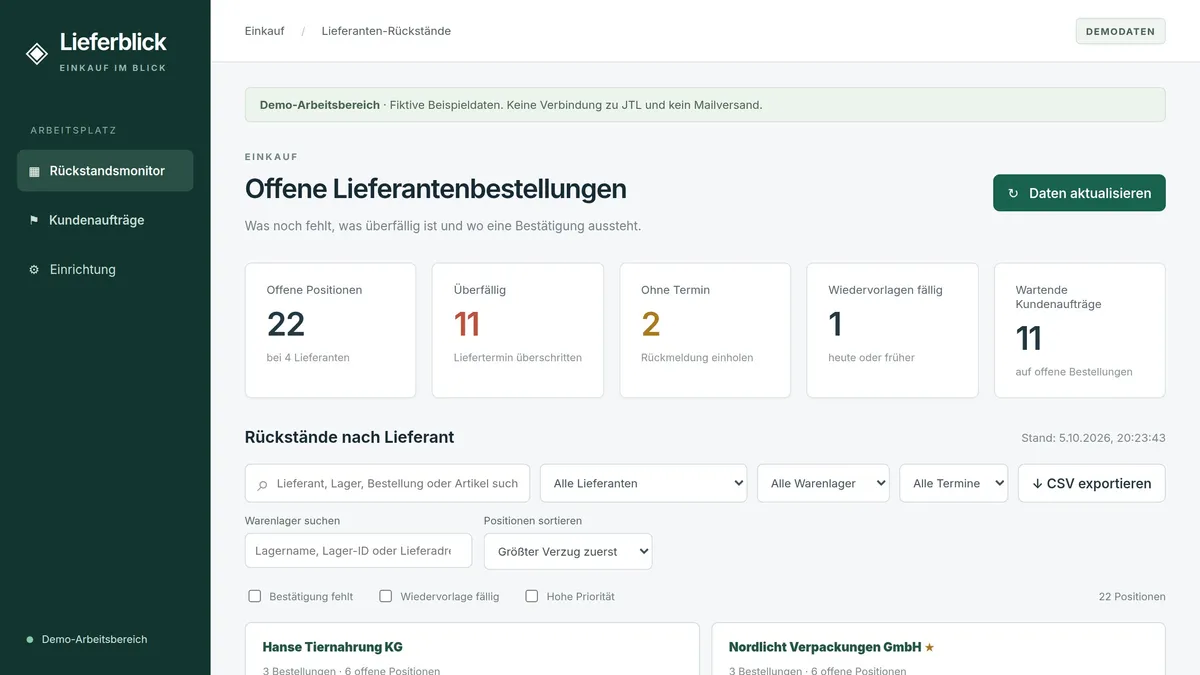The width and height of the screenshot is (1200, 675).
Task: Click the Wartende Kundenaufträge card
Action: (1080, 330)
